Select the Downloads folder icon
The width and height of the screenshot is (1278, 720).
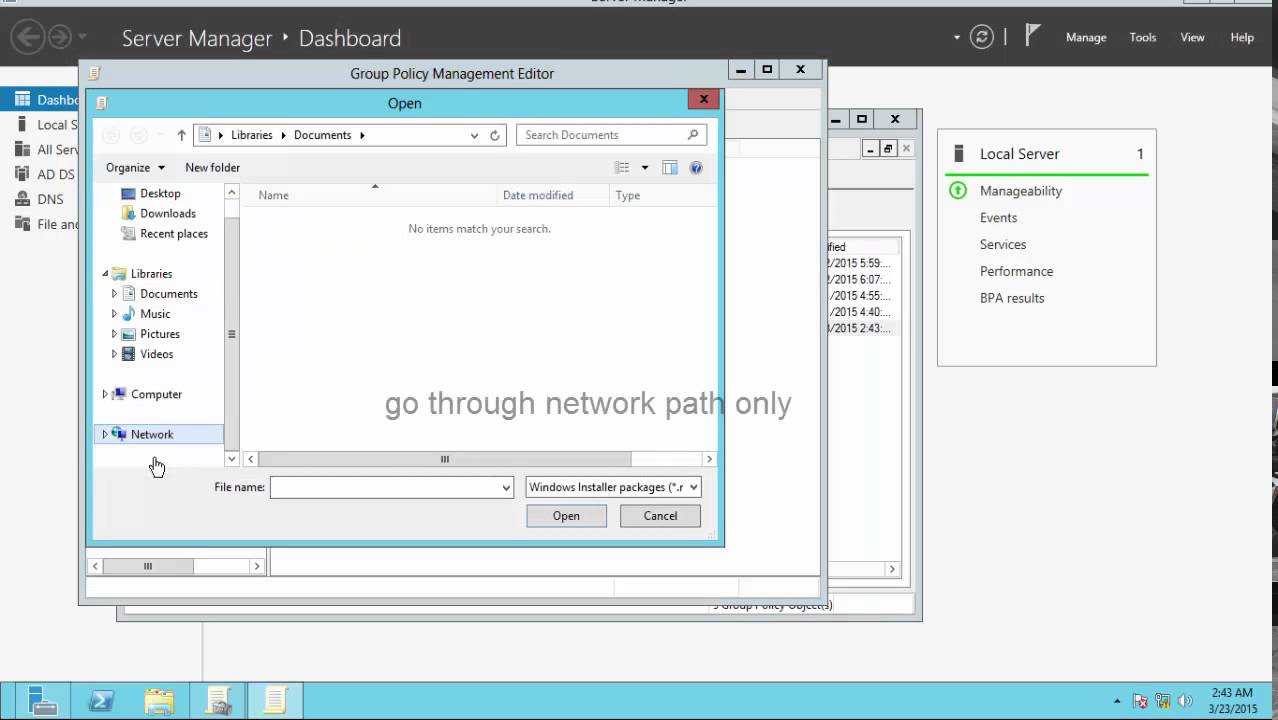click(x=128, y=213)
